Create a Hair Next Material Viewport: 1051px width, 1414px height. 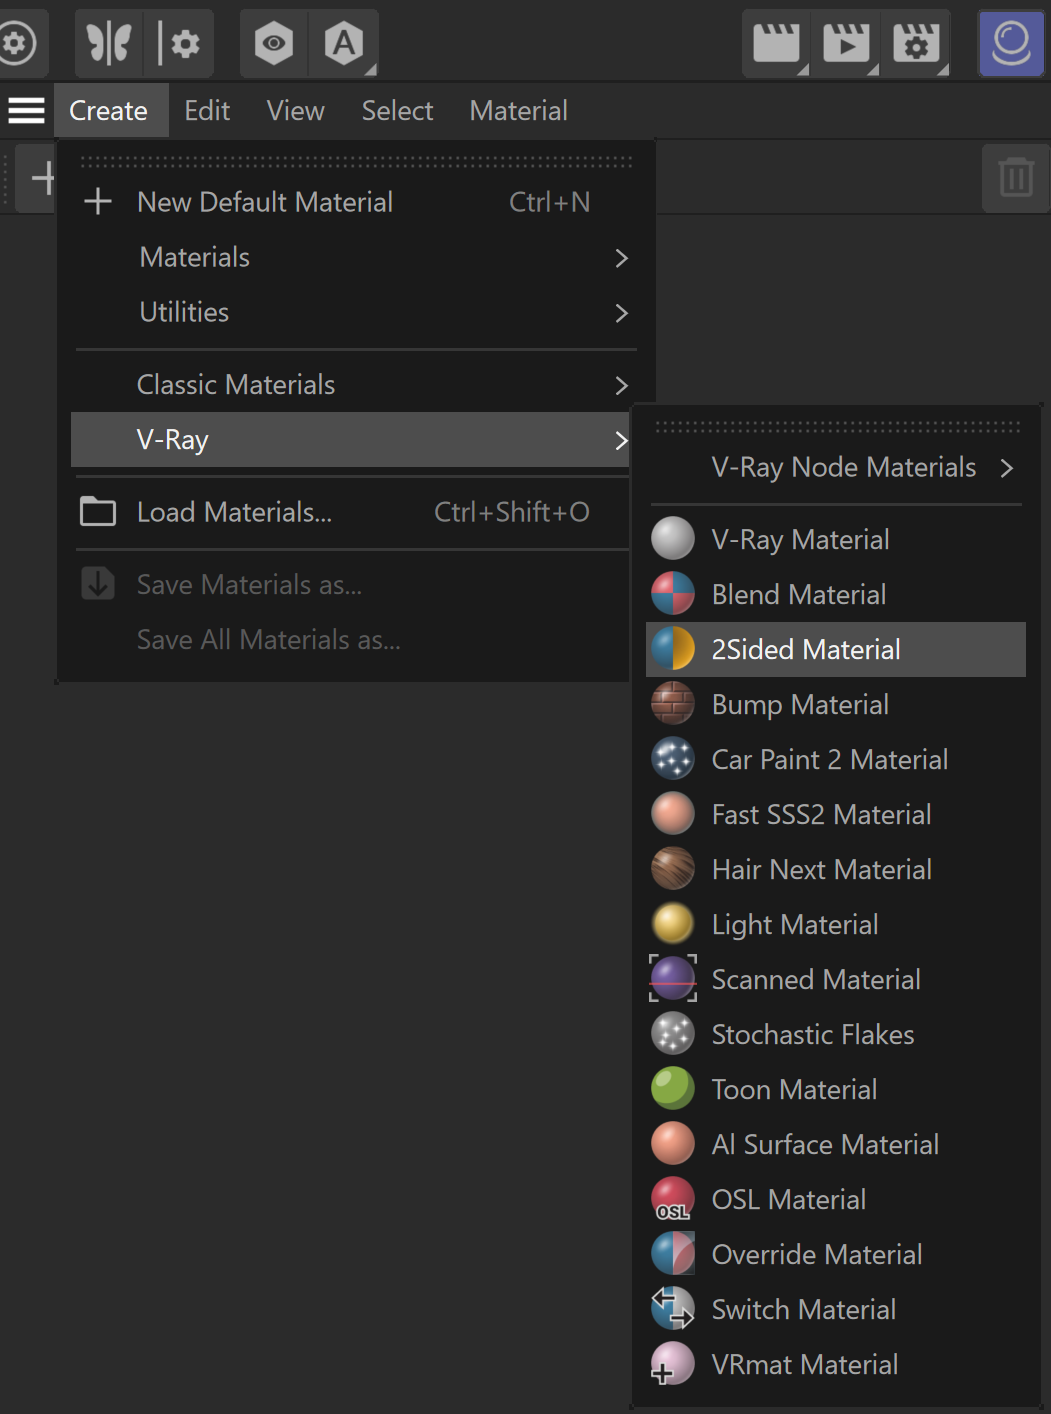click(836, 870)
